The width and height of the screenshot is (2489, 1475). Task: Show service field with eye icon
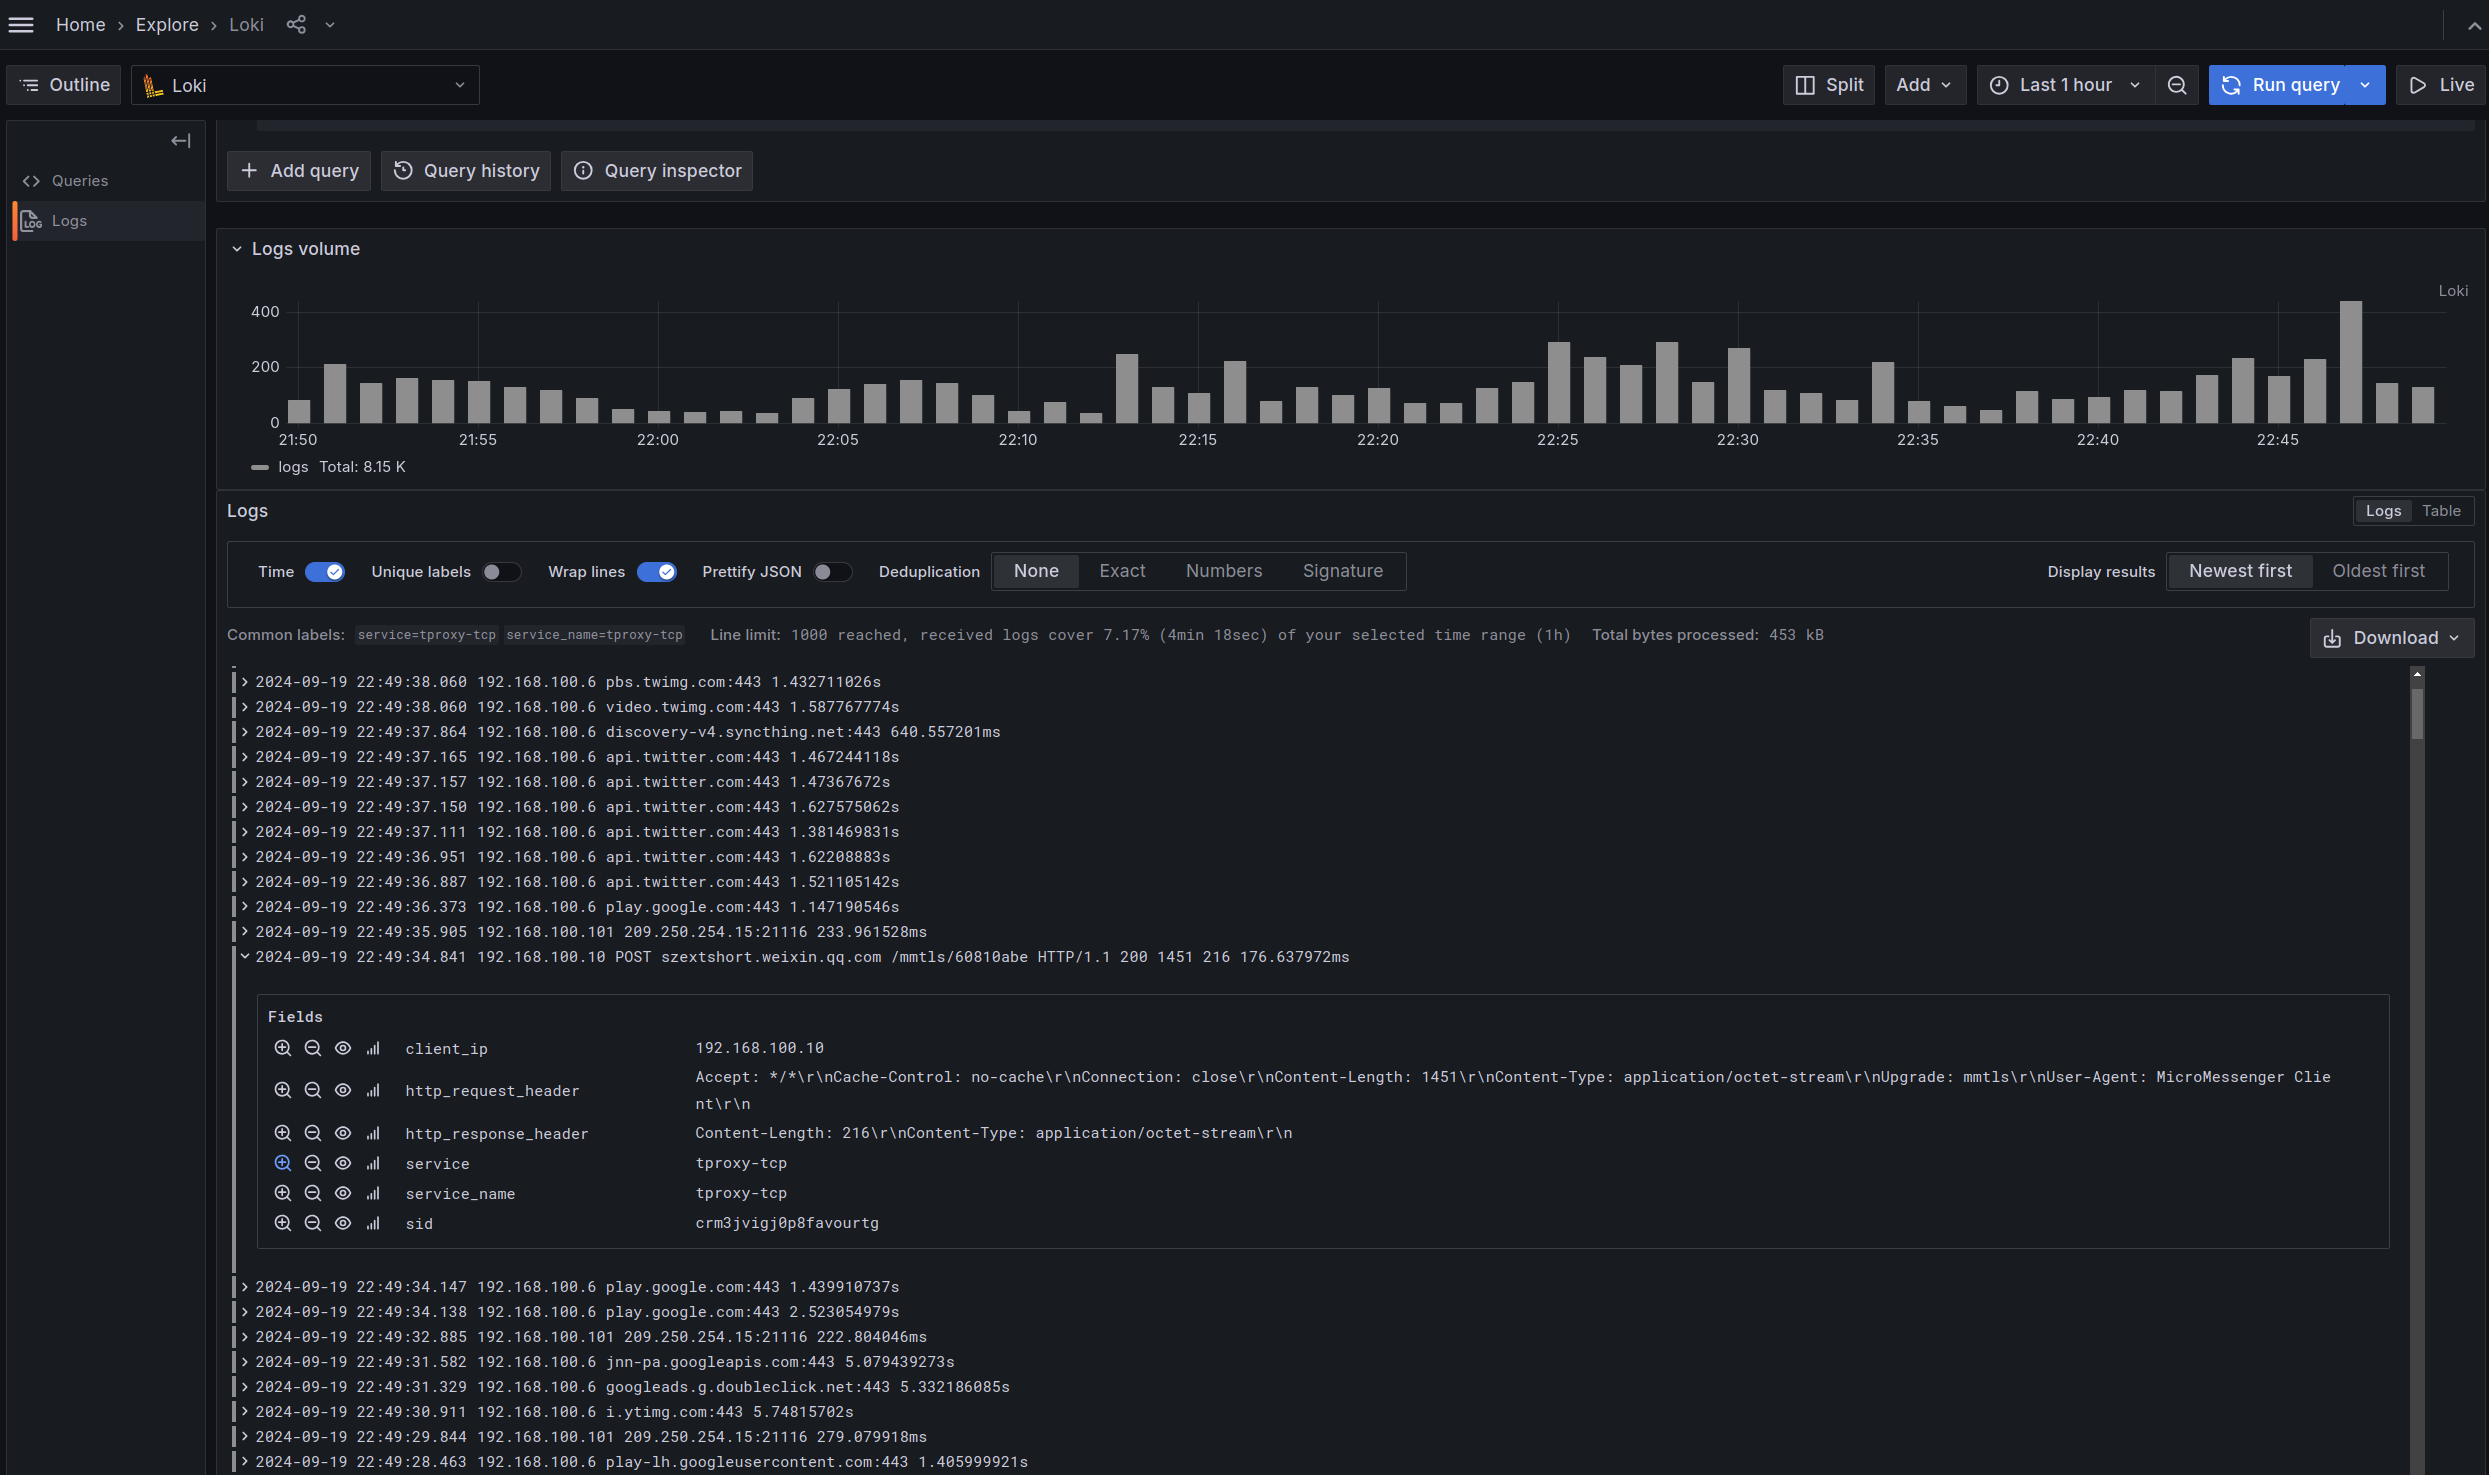tap(343, 1163)
